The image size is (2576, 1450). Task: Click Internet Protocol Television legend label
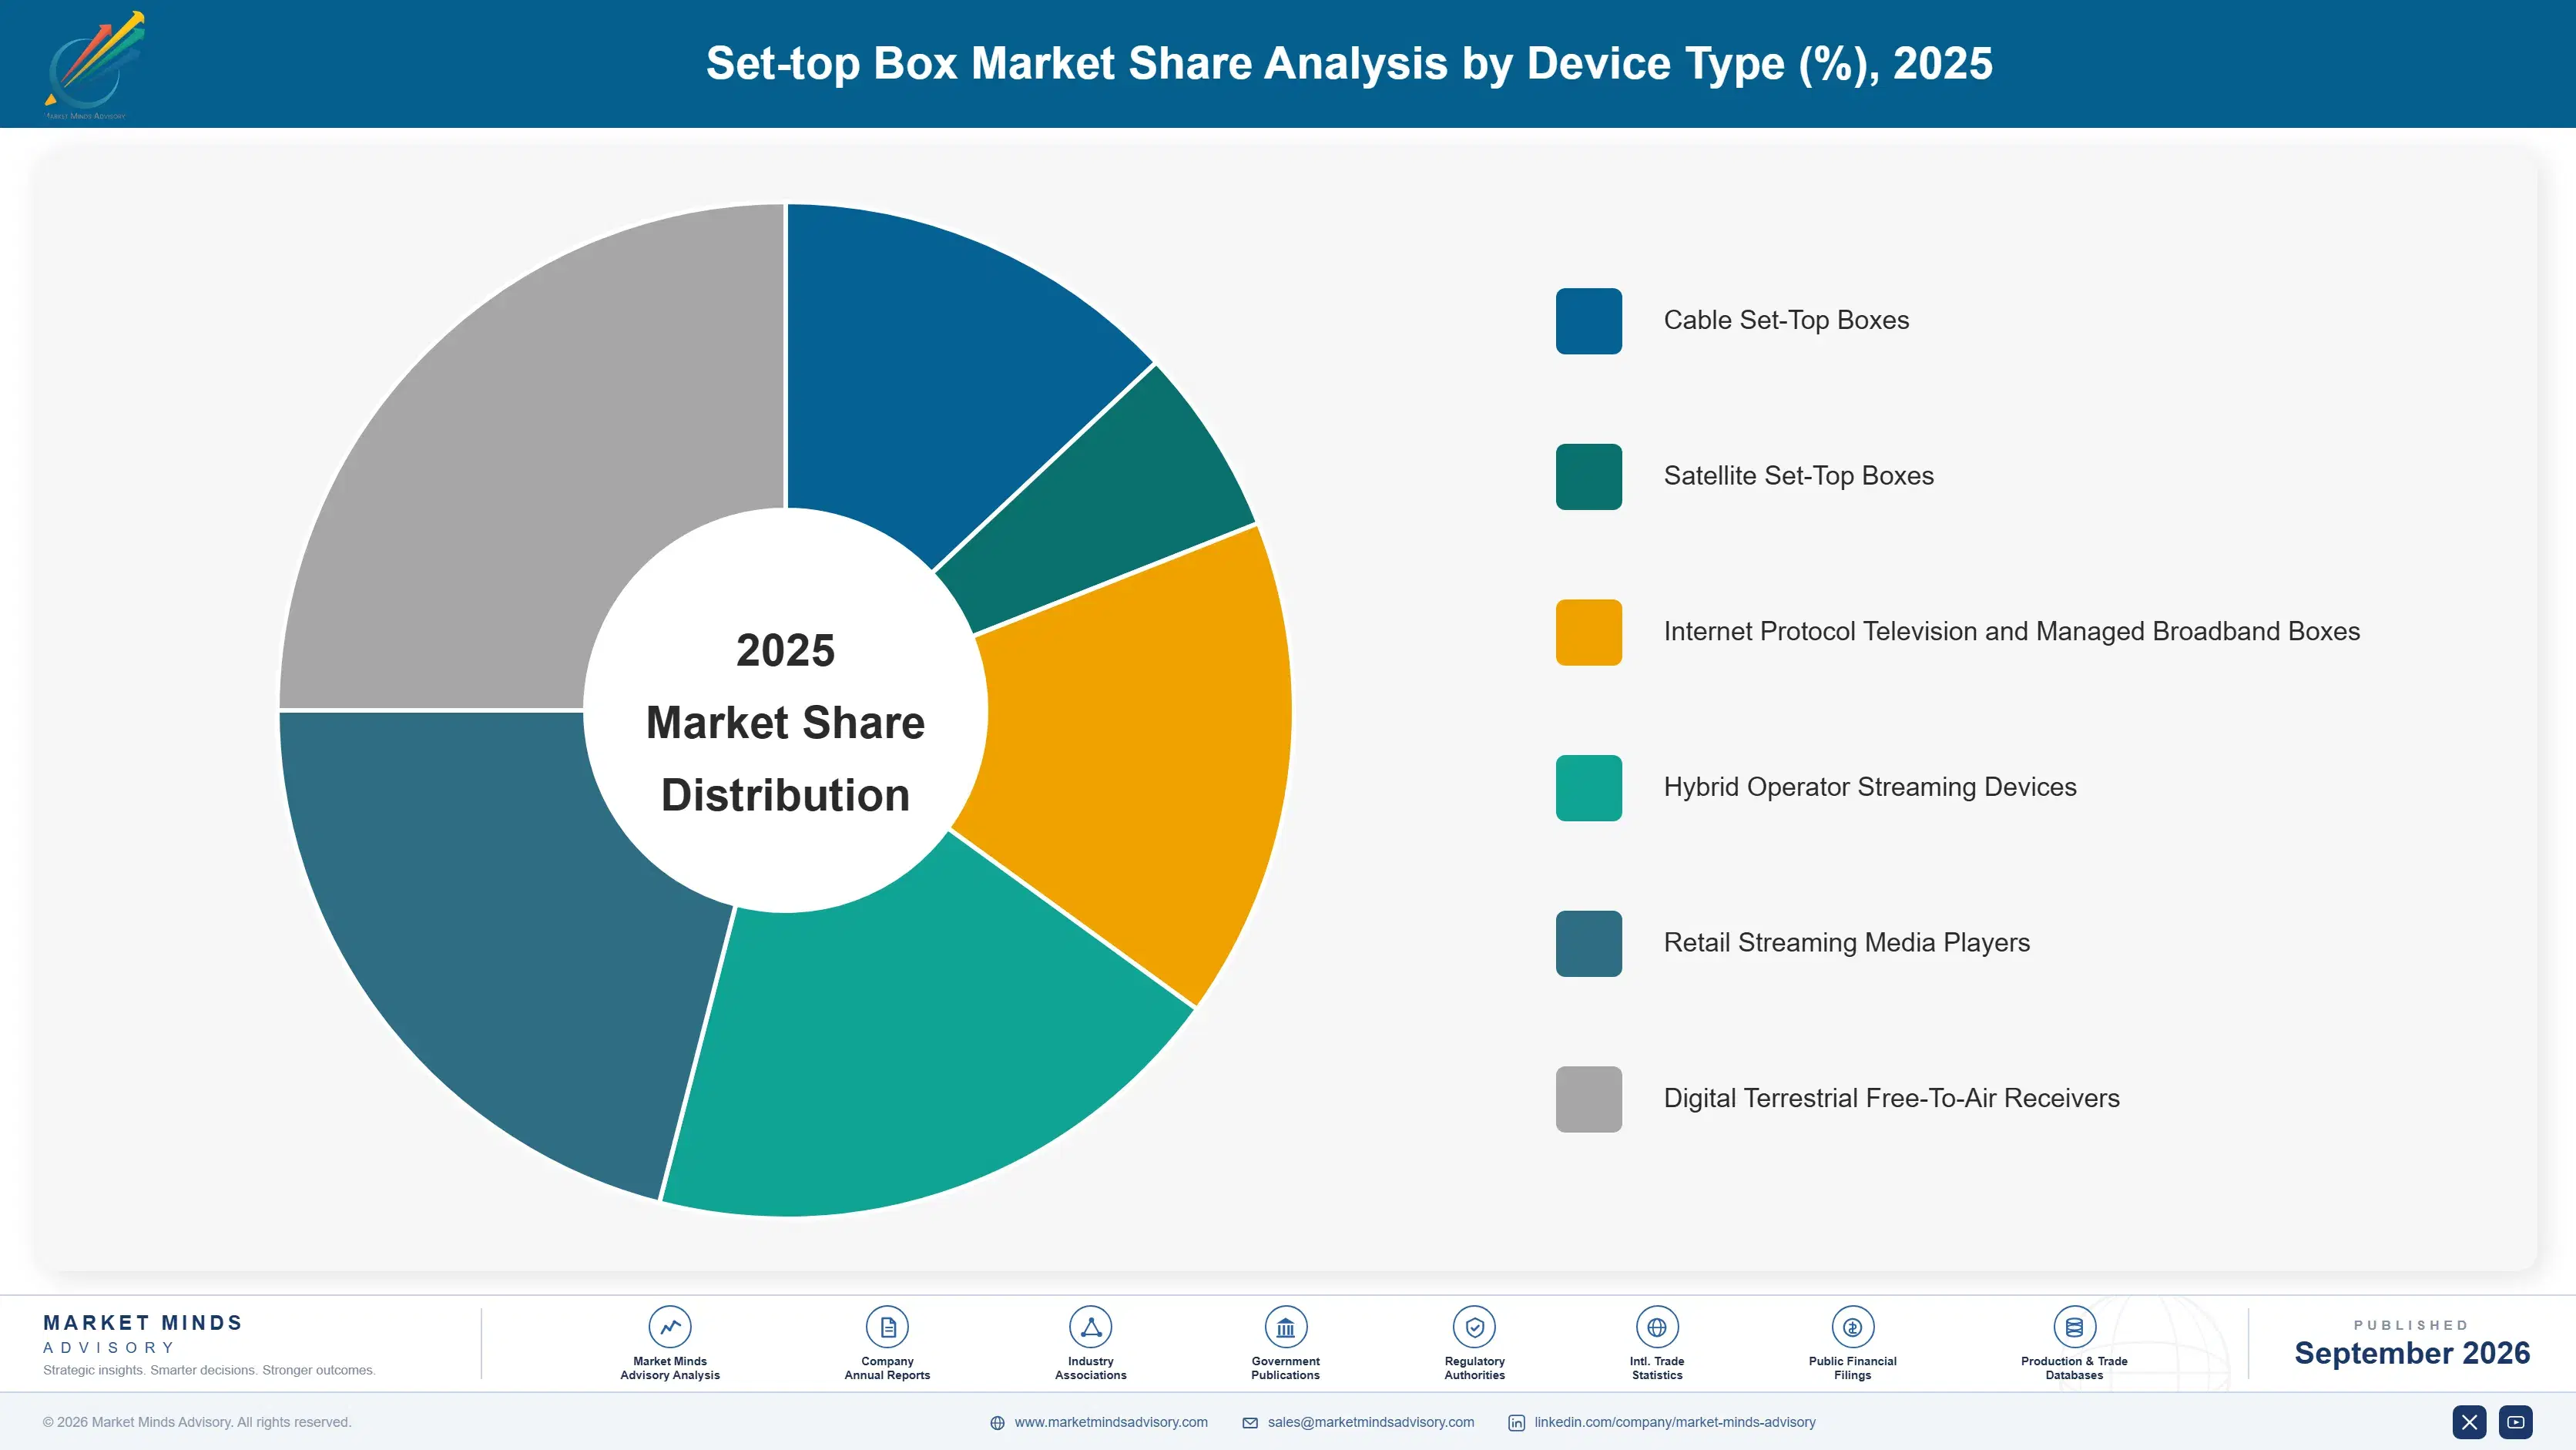tap(2011, 631)
